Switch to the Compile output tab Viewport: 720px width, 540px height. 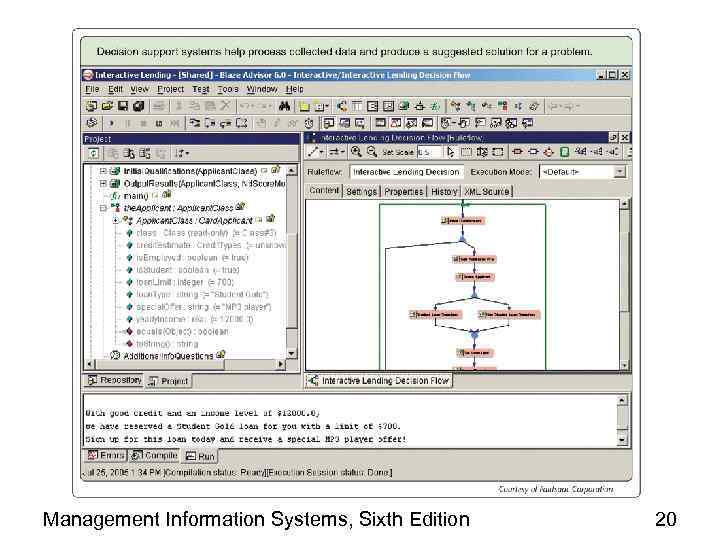(x=155, y=456)
